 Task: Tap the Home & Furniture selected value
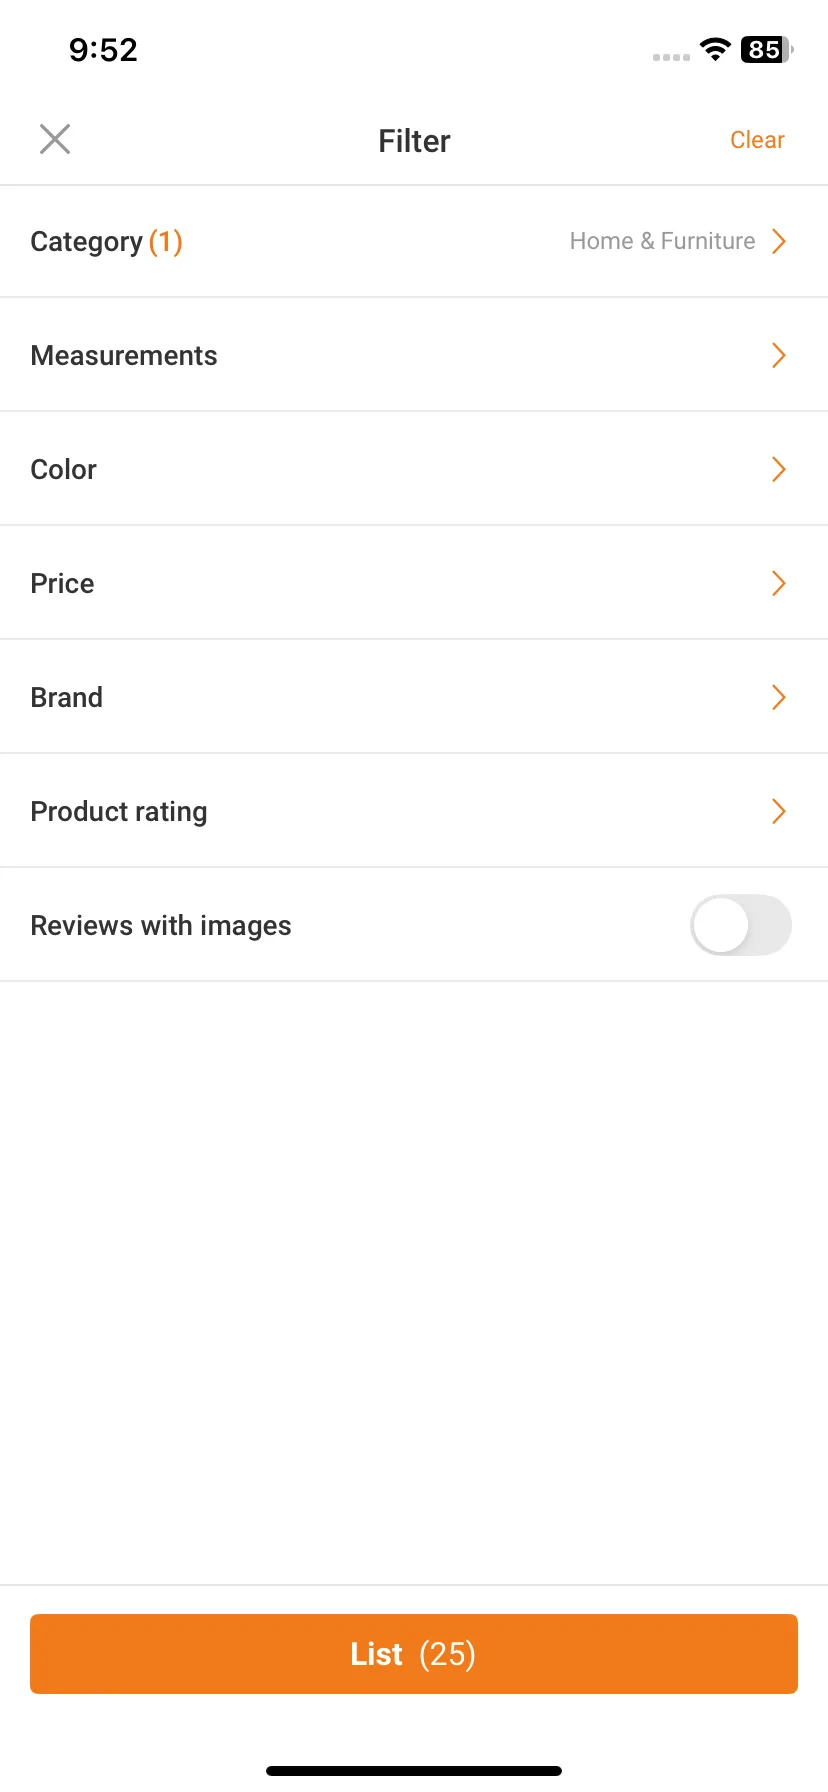pos(662,241)
